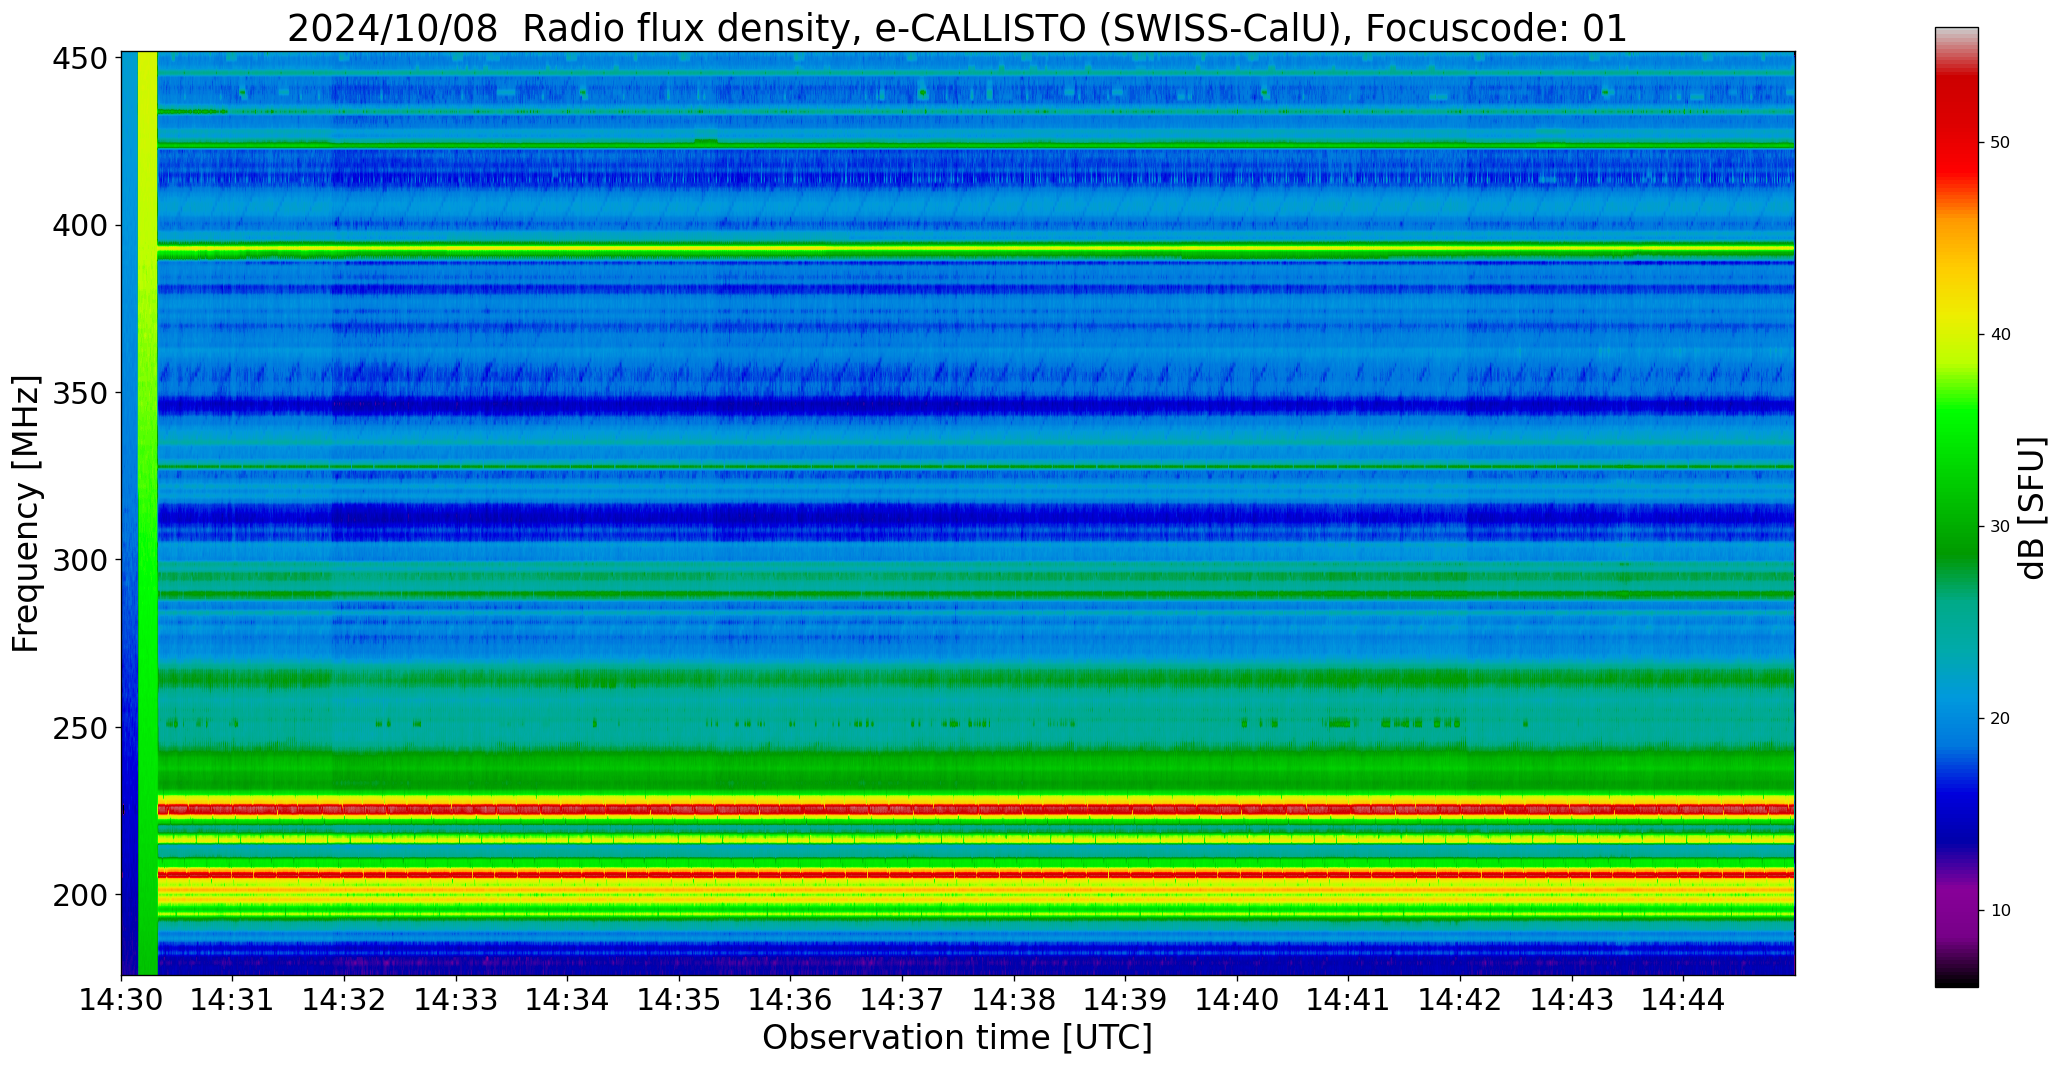
Task: Click the 14:39 time tick label
Action: tap(1126, 999)
